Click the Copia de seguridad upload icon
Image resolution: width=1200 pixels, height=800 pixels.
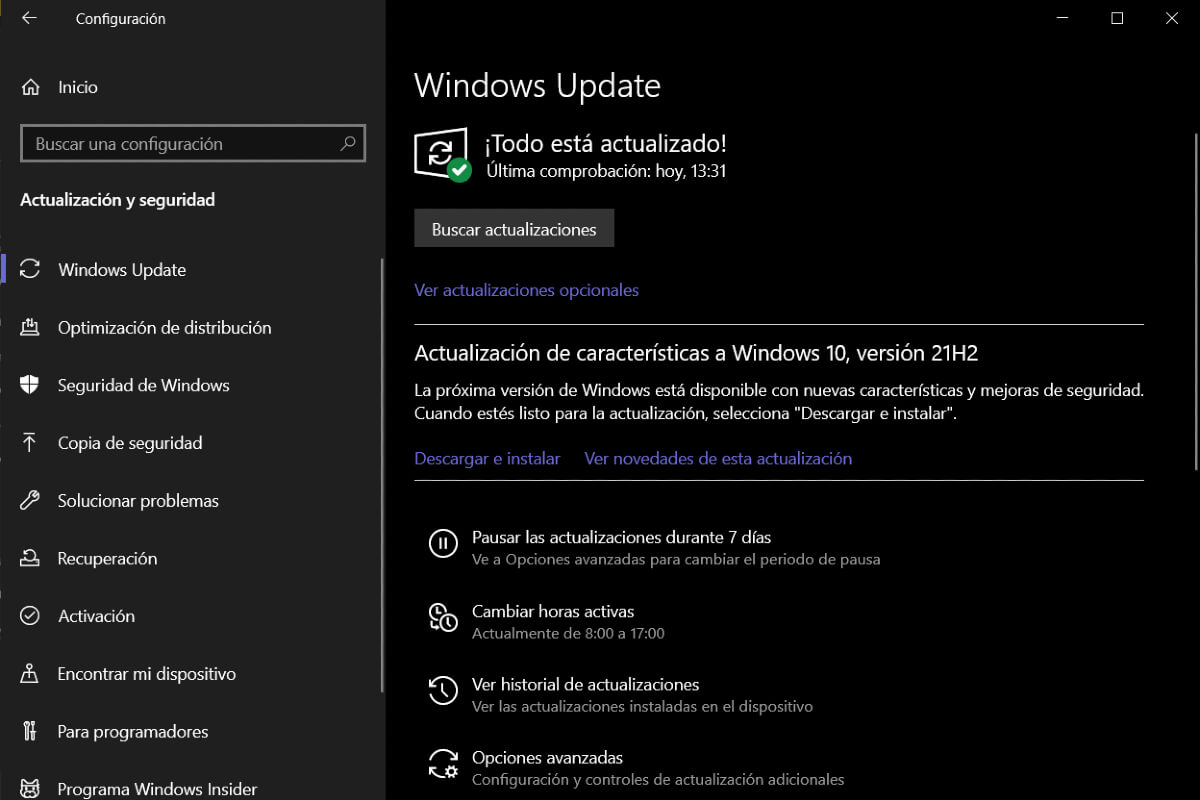(30, 443)
